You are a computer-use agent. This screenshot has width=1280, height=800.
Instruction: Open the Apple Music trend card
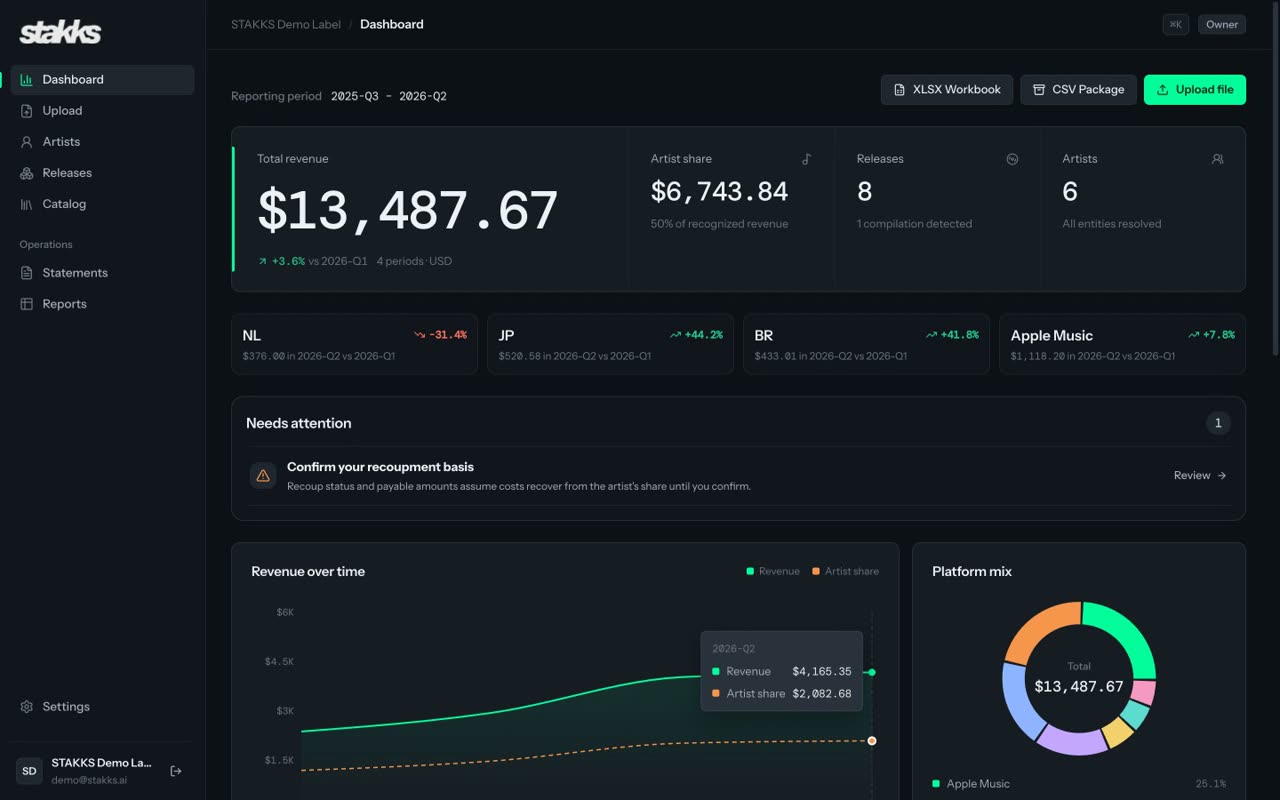(1122, 344)
